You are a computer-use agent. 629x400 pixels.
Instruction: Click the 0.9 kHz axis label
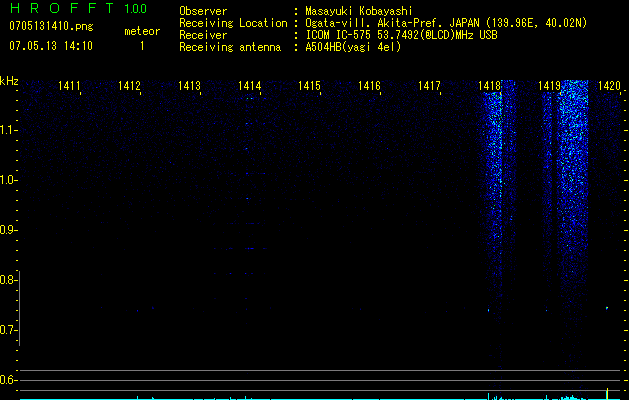click(8, 230)
